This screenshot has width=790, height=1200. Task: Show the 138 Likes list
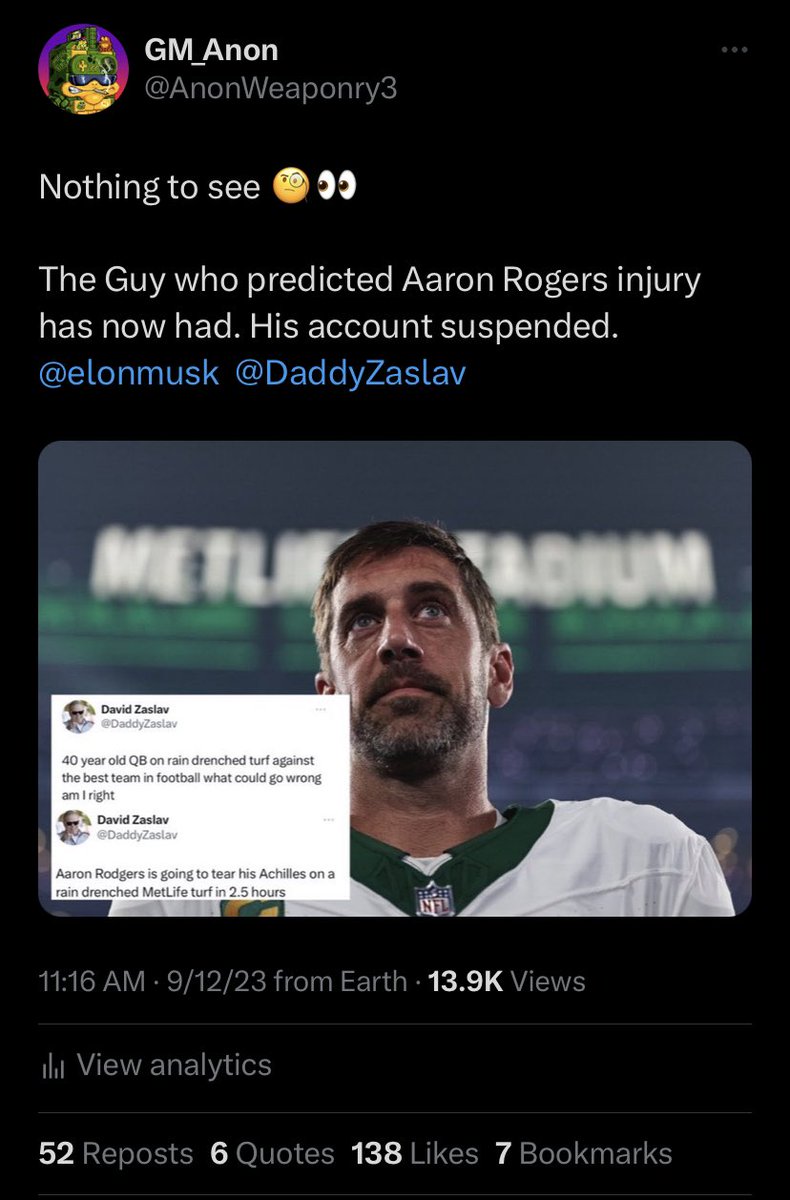pyautogui.click(x=414, y=1153)
